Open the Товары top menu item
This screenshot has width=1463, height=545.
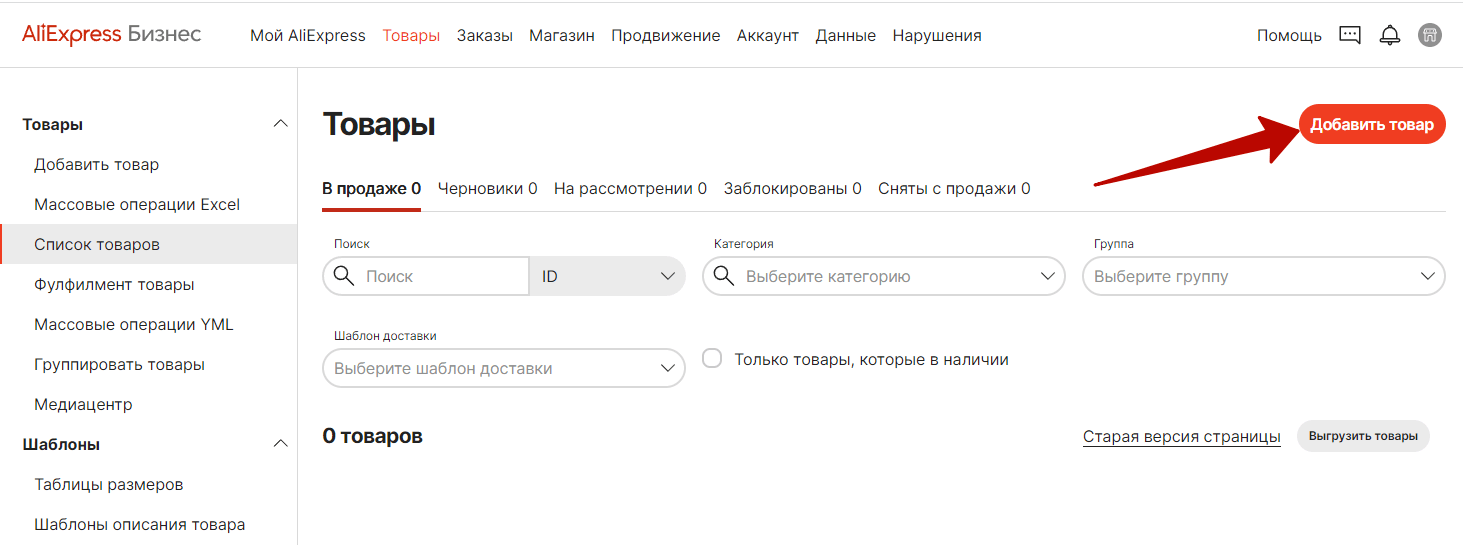(x=411, y=35)
